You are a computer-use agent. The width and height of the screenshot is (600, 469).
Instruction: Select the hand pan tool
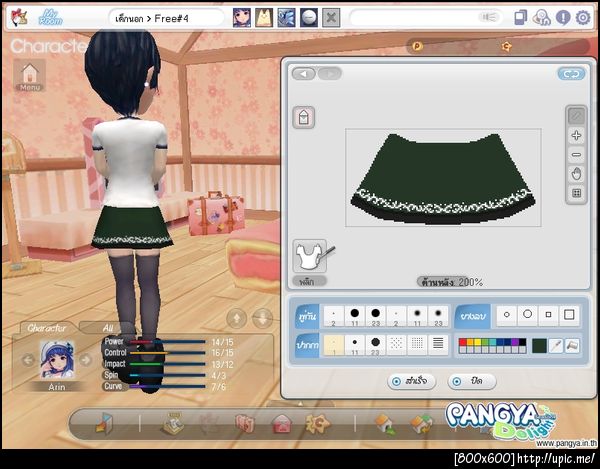tap(576, 174)
